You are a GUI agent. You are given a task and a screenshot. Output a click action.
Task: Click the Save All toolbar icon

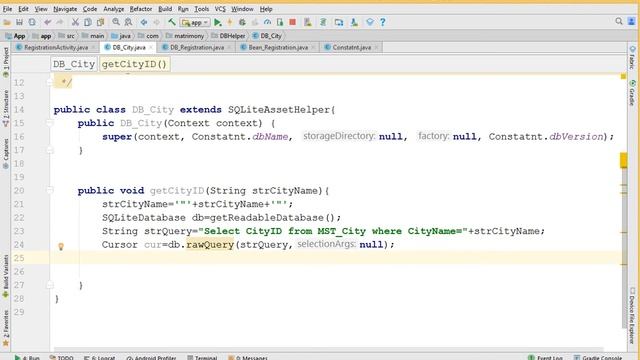[x=19, y=22]
